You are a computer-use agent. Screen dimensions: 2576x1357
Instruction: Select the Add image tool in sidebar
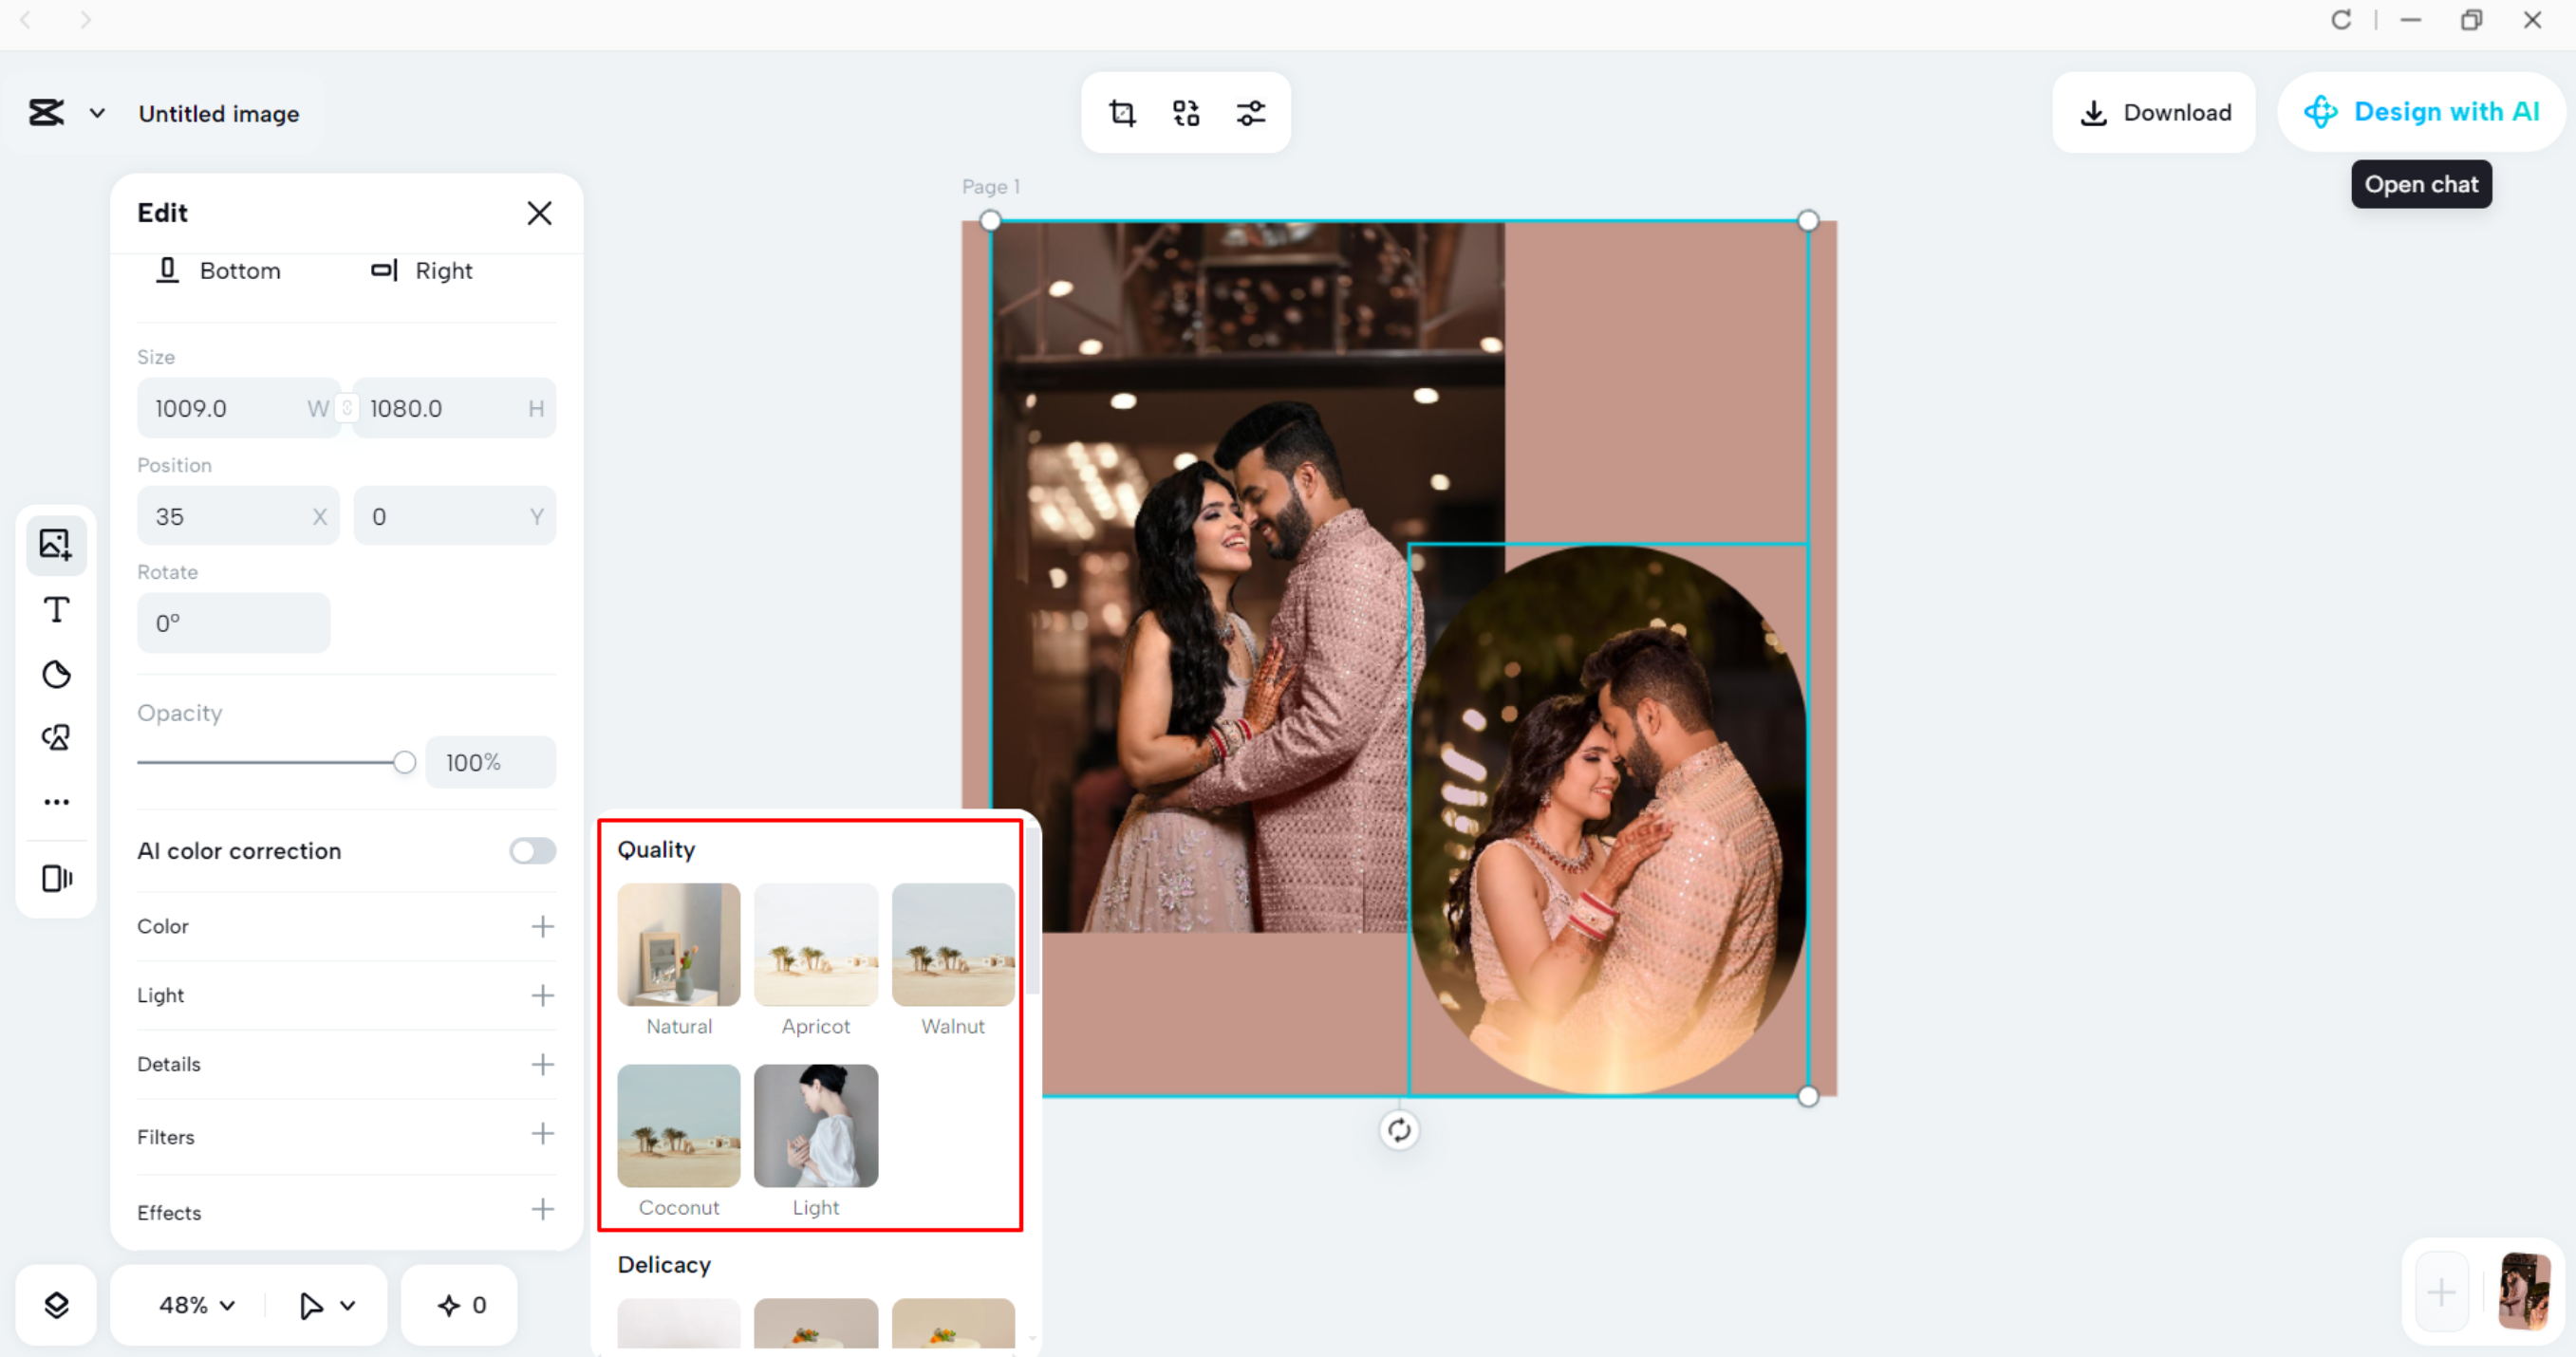[56, 545]
